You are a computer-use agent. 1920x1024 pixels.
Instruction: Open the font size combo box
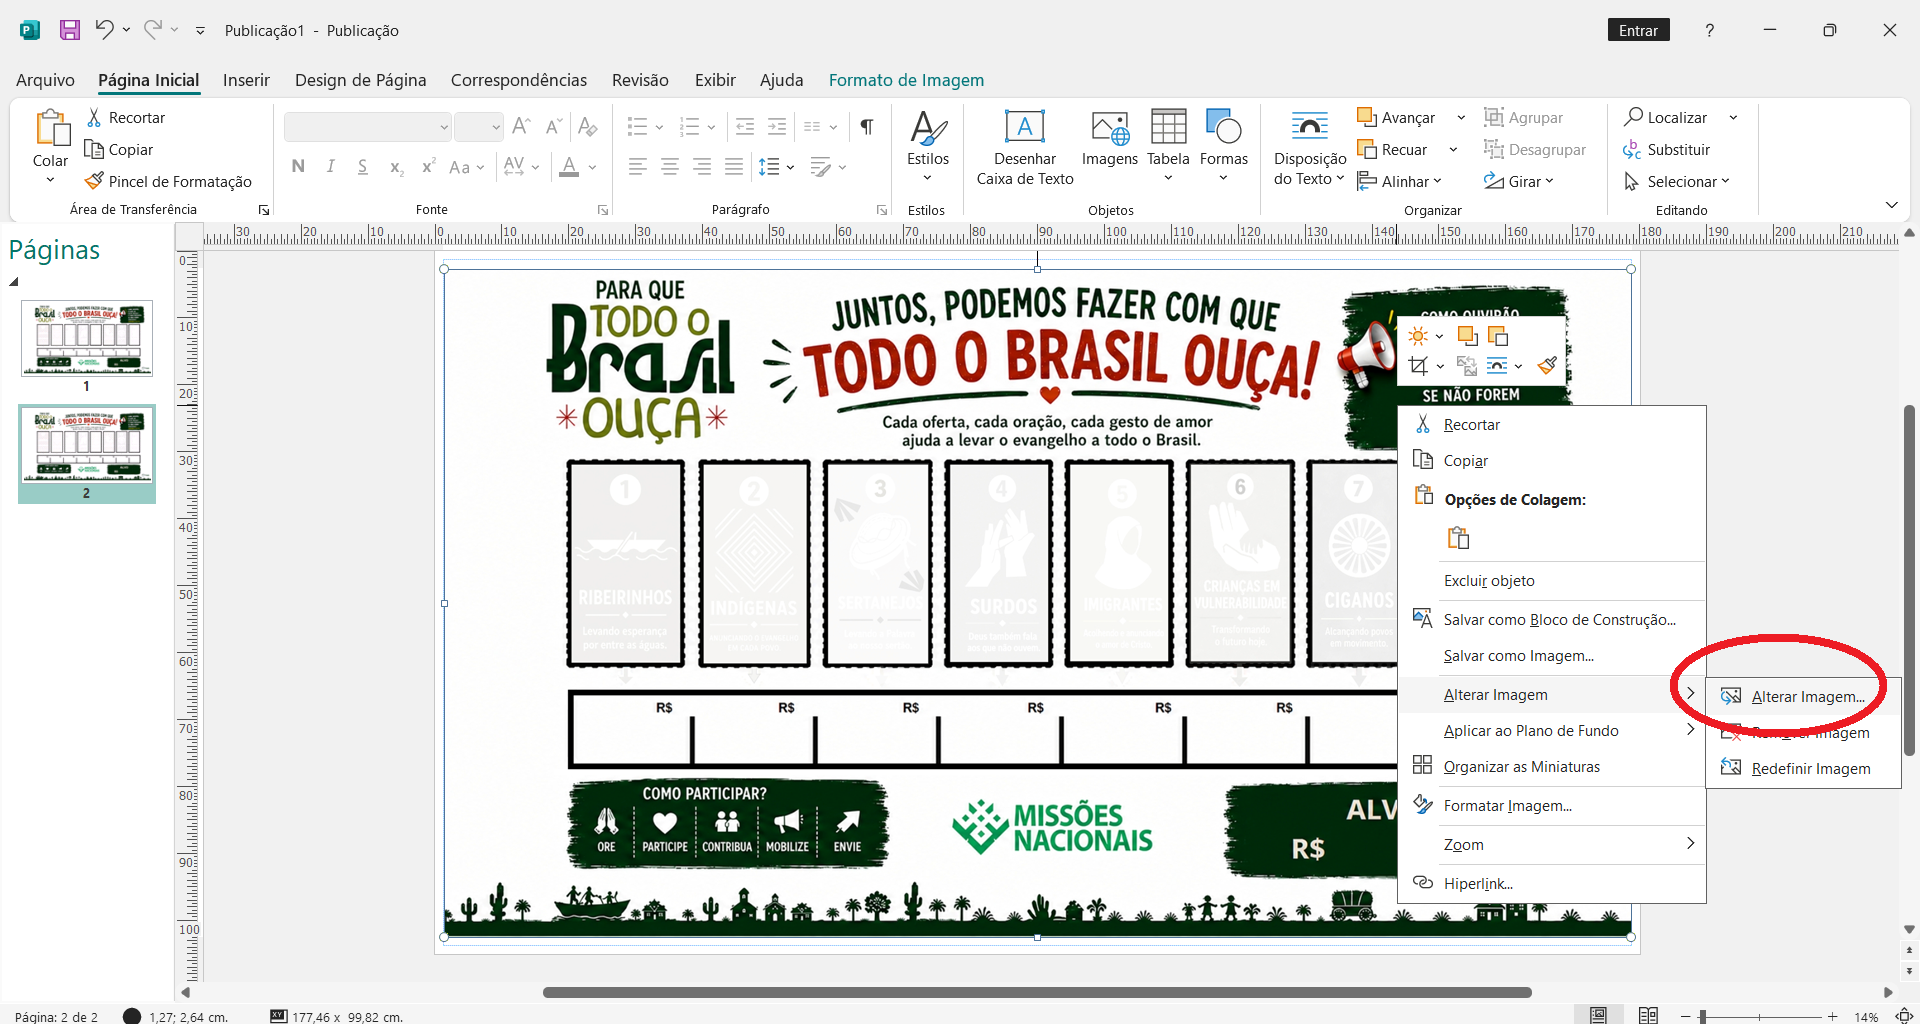click(x=478, y=127)
